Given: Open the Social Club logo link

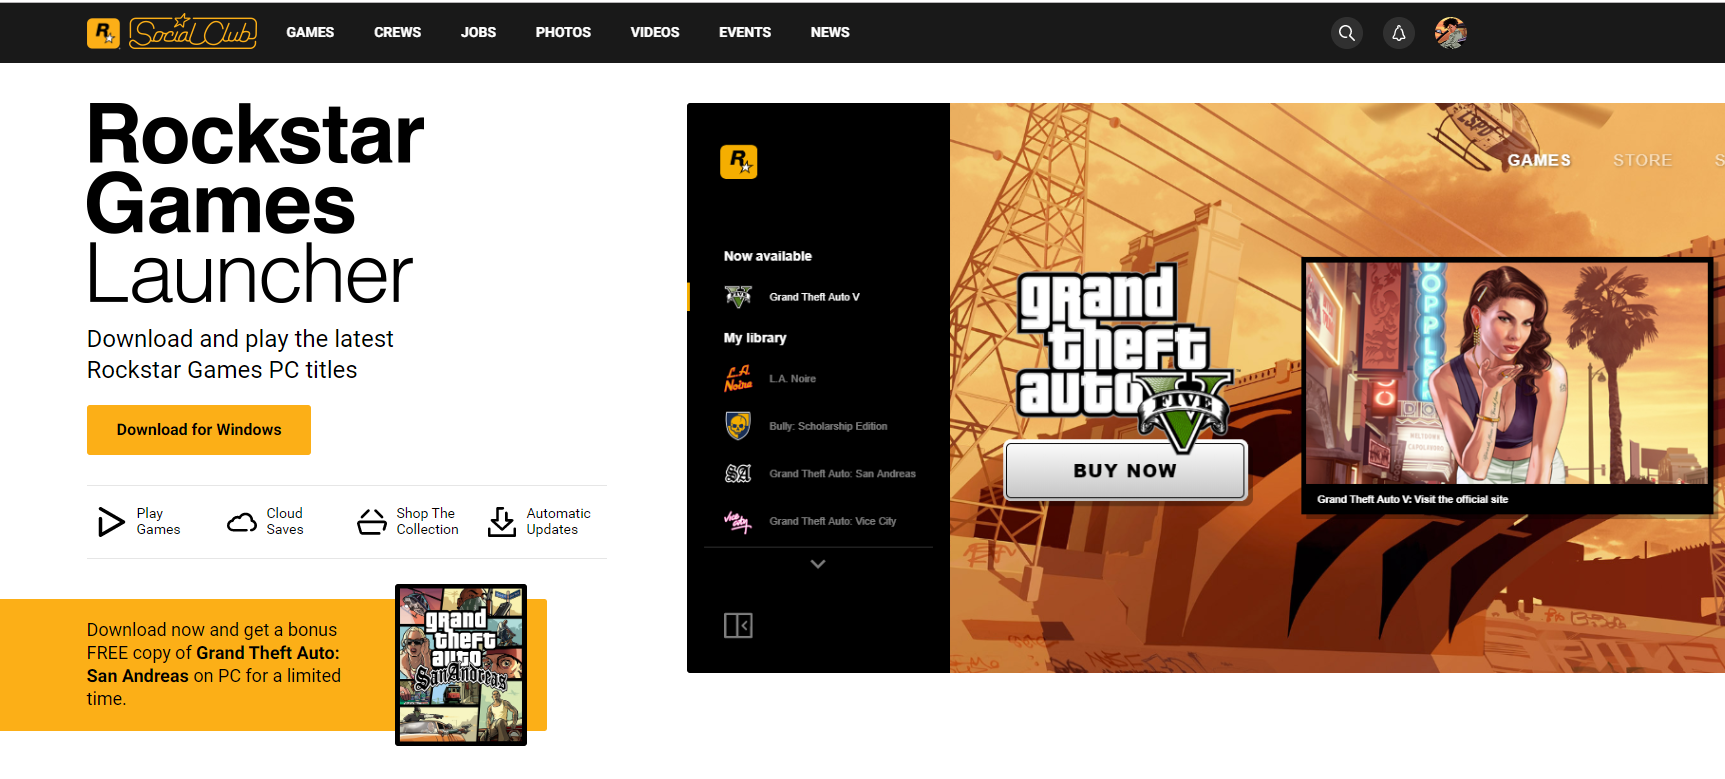Looking at the screenshot, I should [x=193, y=32].
